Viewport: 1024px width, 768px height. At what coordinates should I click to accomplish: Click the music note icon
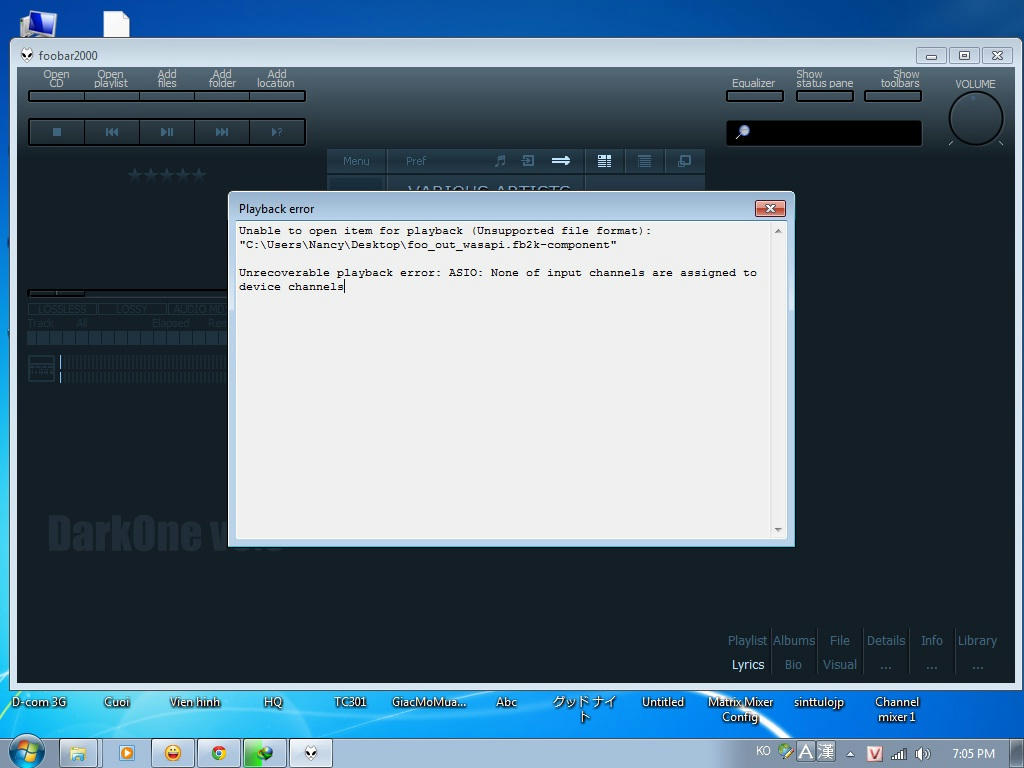pyautogui.click(x=500, y=161)
